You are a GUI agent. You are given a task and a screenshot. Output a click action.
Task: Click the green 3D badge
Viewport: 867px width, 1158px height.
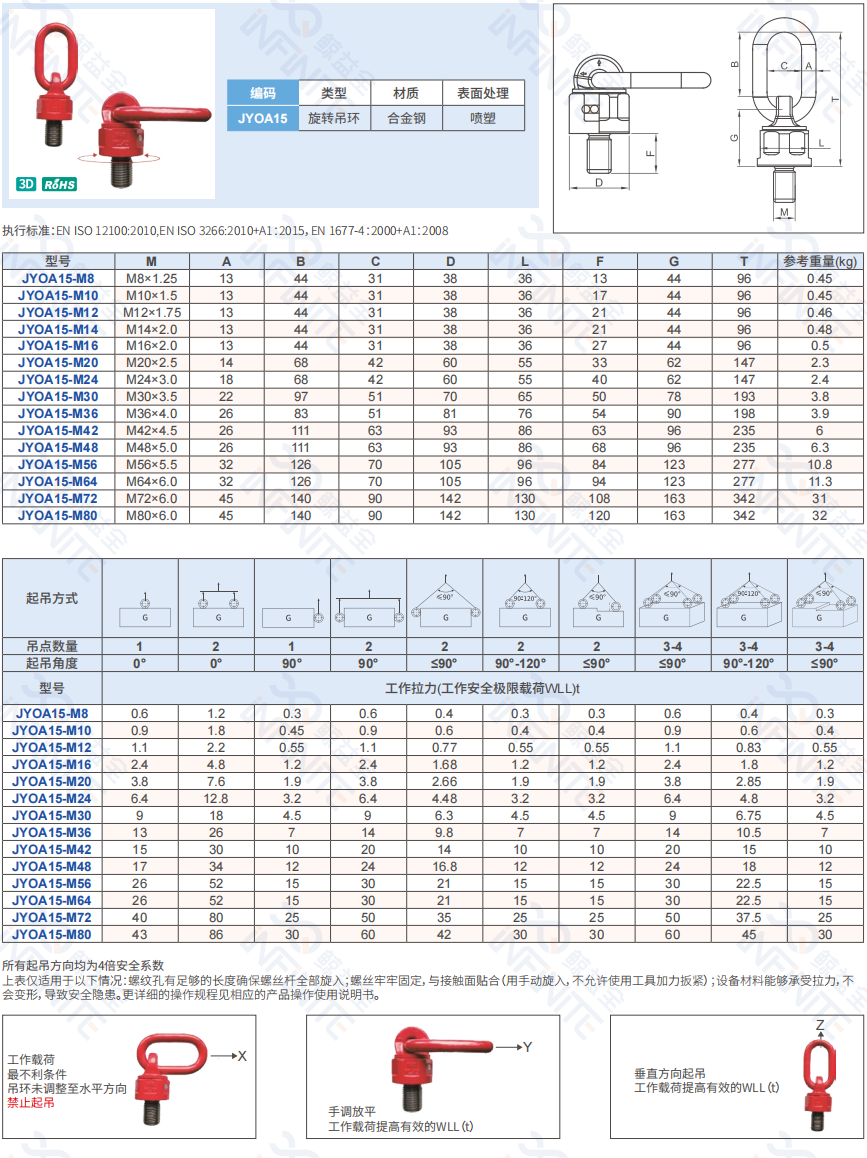(x=27, y=184)
